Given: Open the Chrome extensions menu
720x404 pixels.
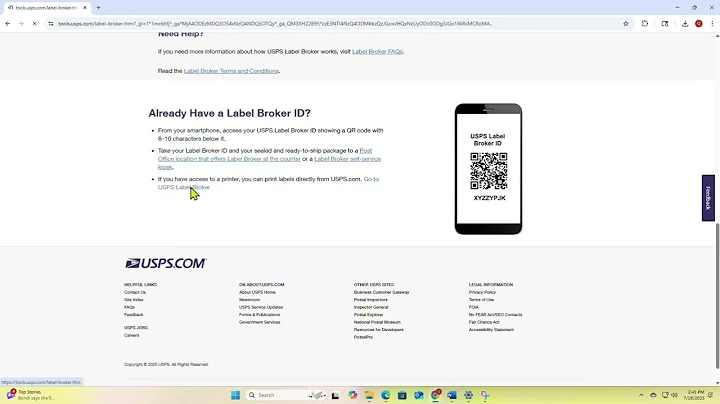Looking at the screenshot, I should (645, 23).
